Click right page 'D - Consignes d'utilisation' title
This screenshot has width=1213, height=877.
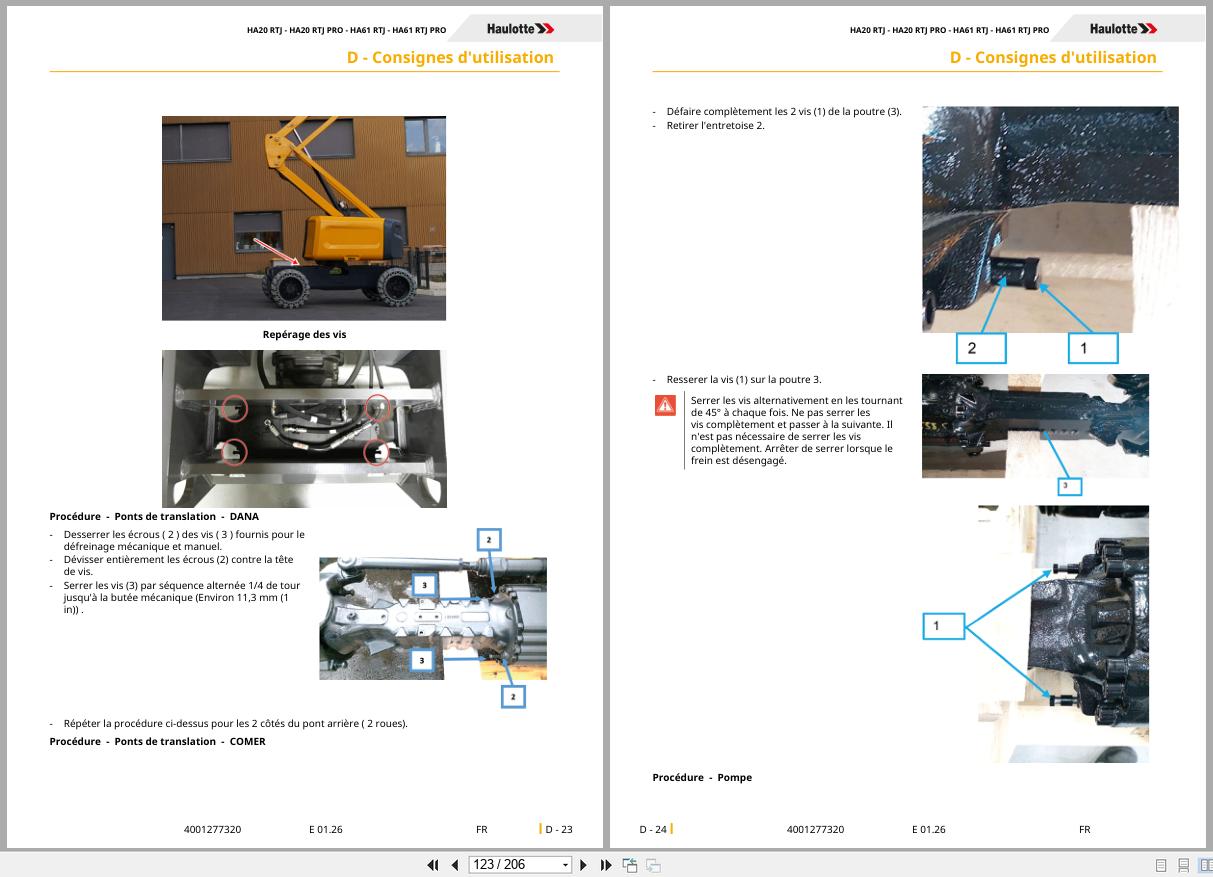coord(1053,57)
